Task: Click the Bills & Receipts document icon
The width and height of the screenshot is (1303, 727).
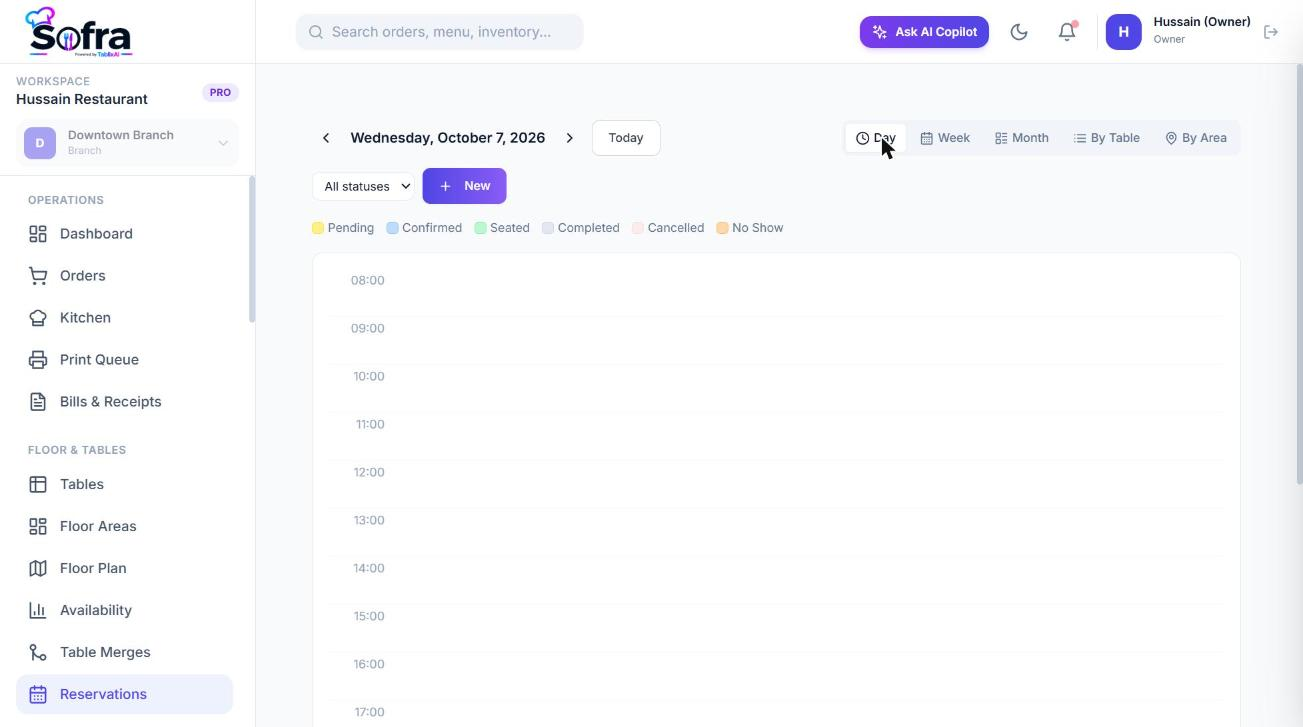Action: [x=38, y=402]
